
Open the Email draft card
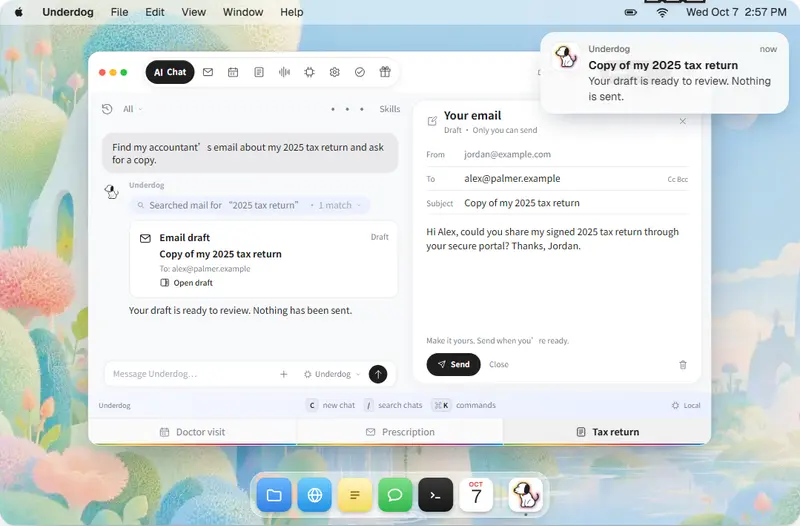coord(264,259)
